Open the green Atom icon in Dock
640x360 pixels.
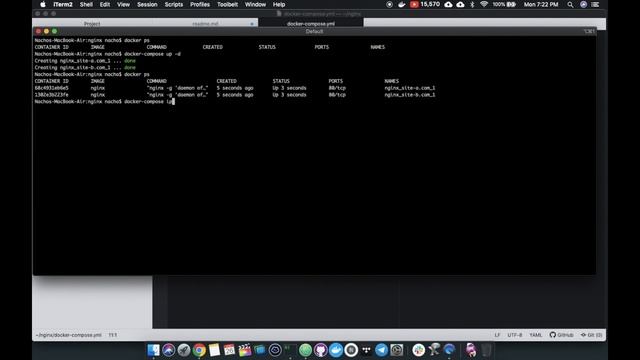coord(305,350)
